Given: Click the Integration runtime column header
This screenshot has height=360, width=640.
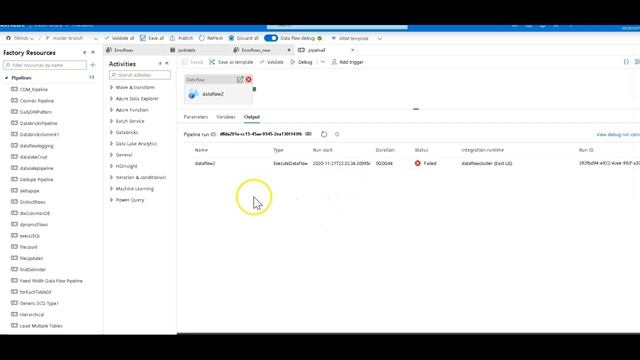Looking at the screenshot, I should click(482, 150).
